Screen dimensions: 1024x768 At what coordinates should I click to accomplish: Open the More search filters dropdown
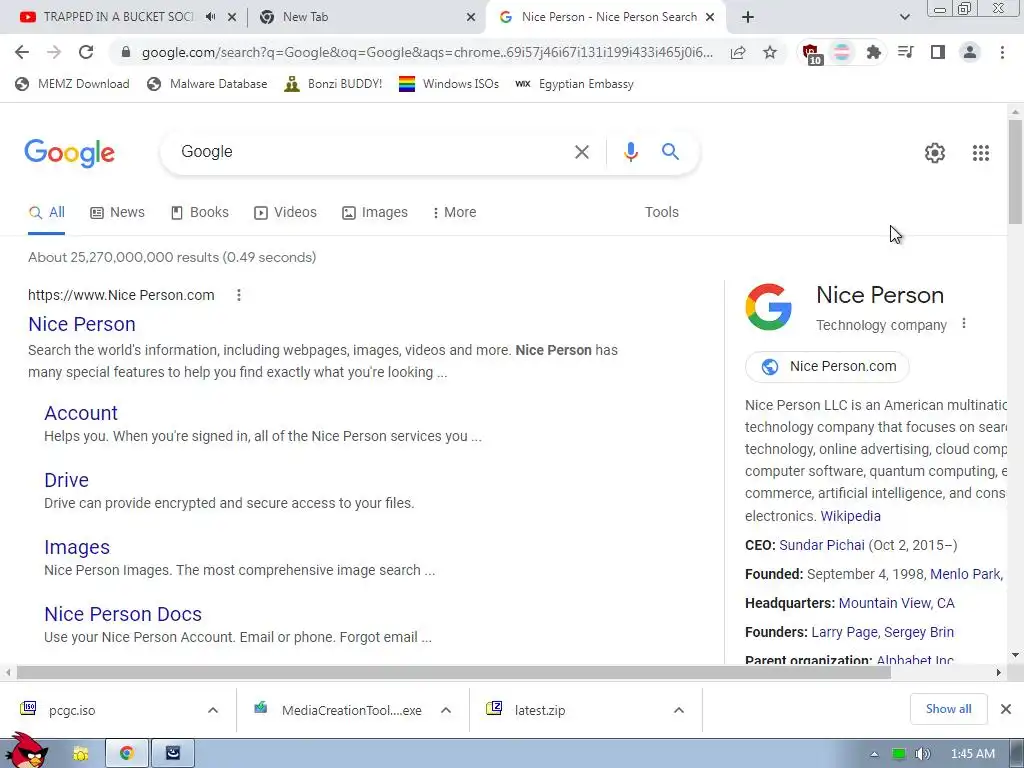click(455, 212)
